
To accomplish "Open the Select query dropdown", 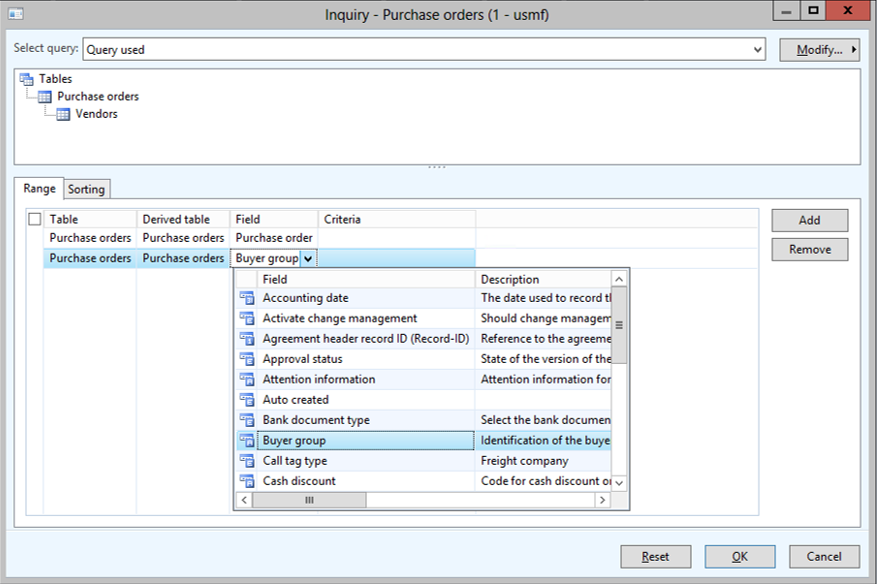I will [757, 49].
